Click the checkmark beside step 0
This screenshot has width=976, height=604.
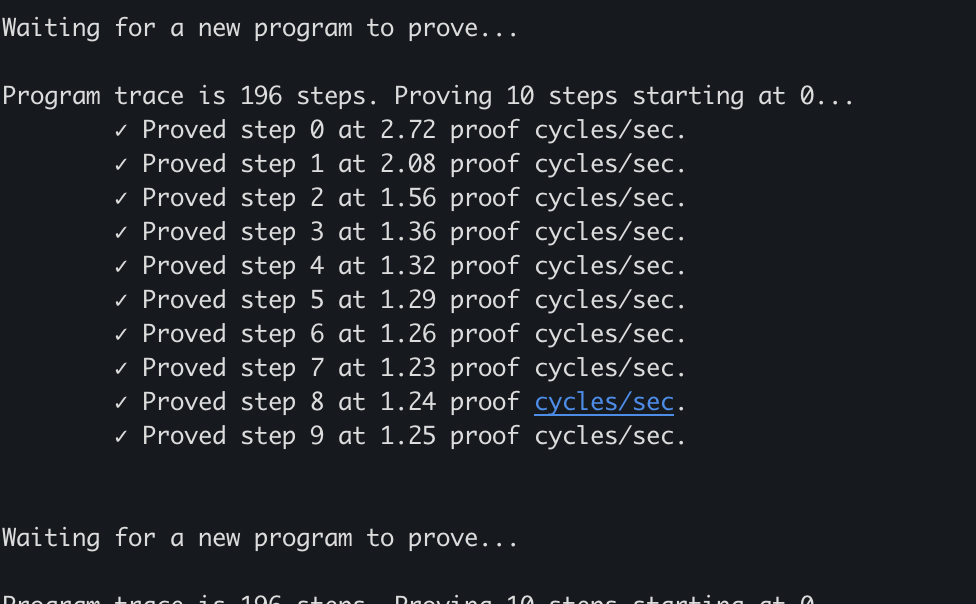coord(121,131)
